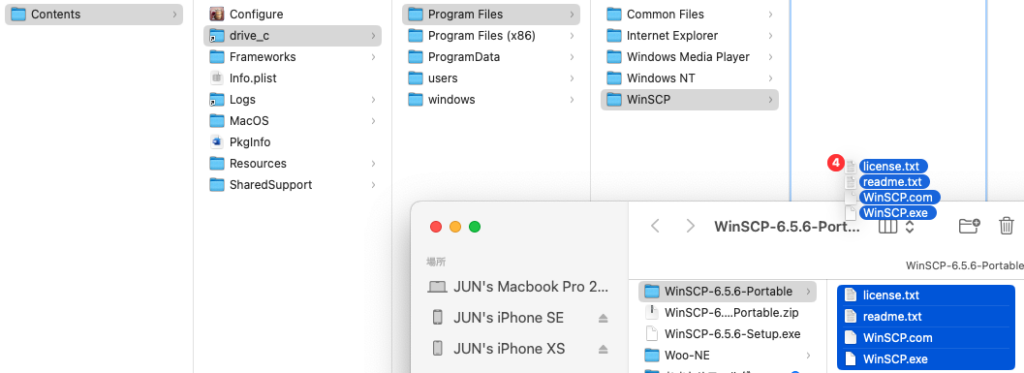Expand the Woo-NE folder chevron

(x=808, y=355)
